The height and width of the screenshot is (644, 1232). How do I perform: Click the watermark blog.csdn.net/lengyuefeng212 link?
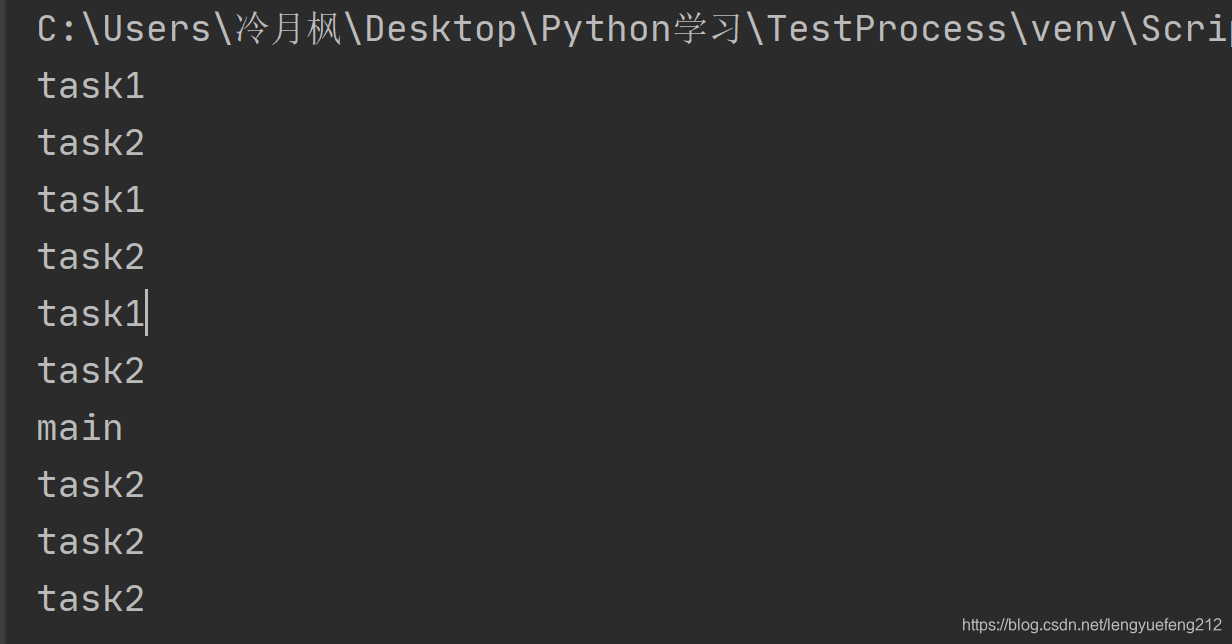click(1092, 625)
